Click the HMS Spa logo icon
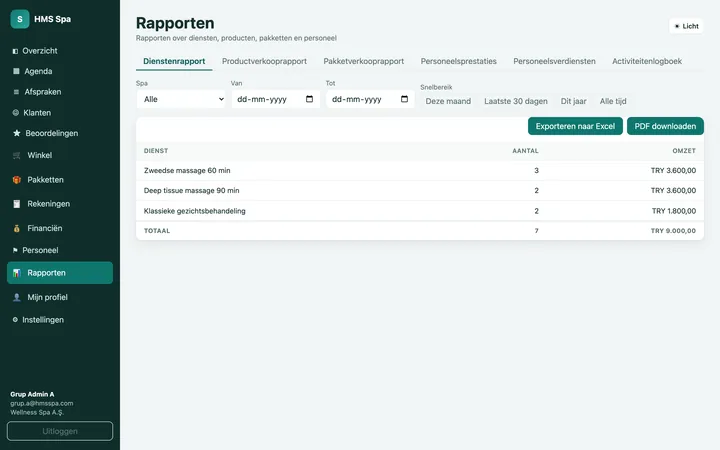The height and width of the screenshot is (450, 720). [20, 19]
